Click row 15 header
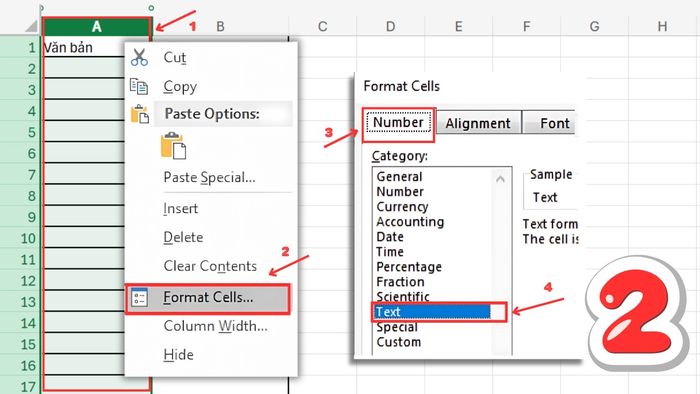Image resolution: width=700 pixels, height=394 pixels. click(20, 344)
